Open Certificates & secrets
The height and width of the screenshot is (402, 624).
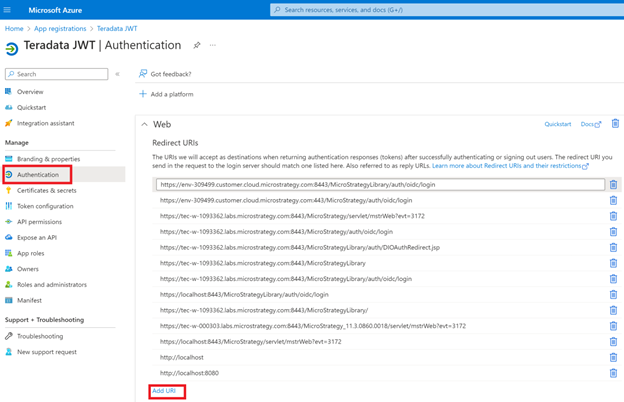pyautogui.click(x=47, y=191)
